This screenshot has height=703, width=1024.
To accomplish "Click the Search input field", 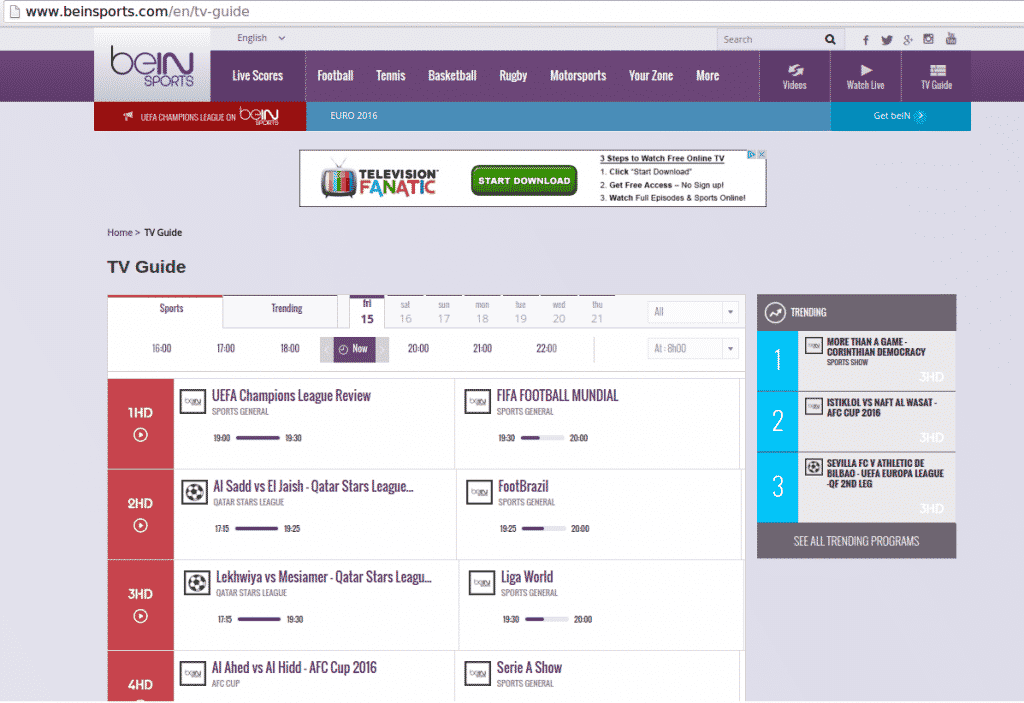I will click(x=771, y=39).
